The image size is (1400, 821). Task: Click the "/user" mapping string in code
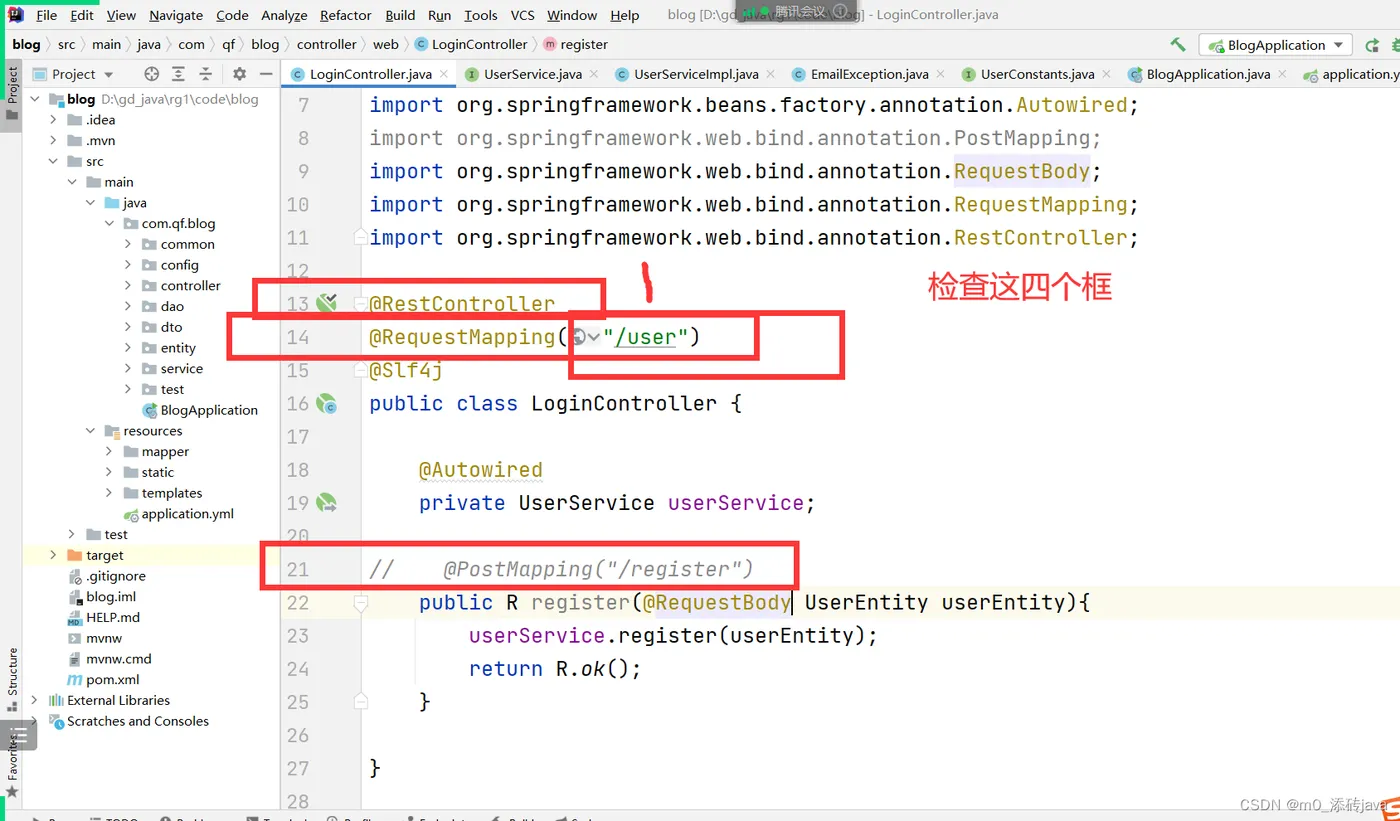click(x=645, y=337)
